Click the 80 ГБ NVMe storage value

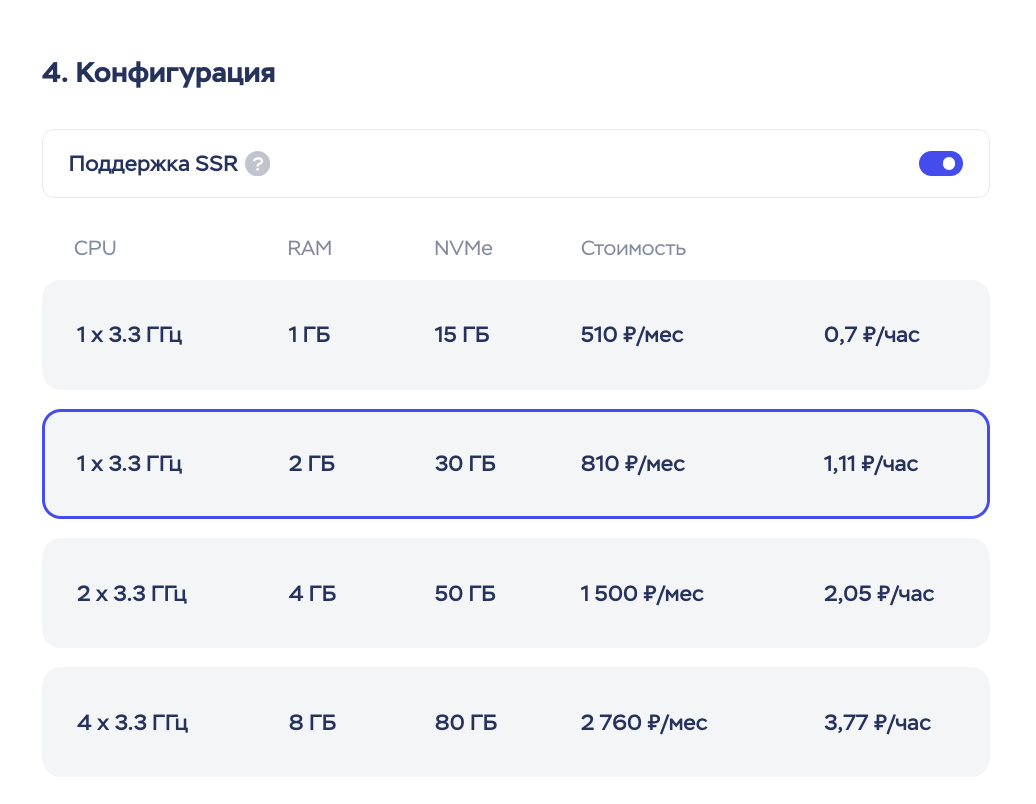[465, 722]
